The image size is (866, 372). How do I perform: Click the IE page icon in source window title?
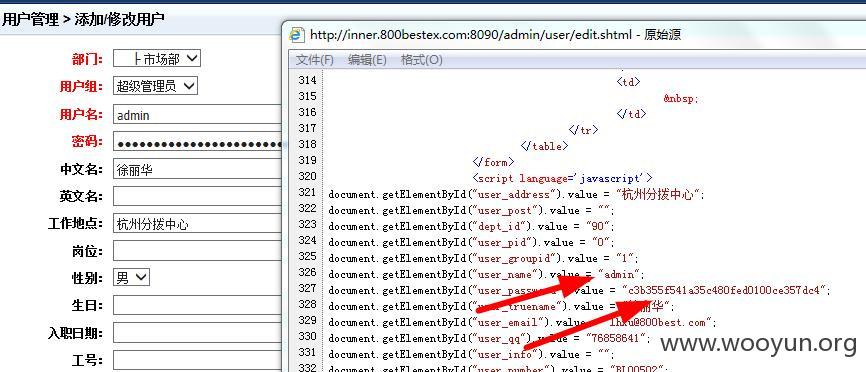pyautogui.click(x=297, y=35)
